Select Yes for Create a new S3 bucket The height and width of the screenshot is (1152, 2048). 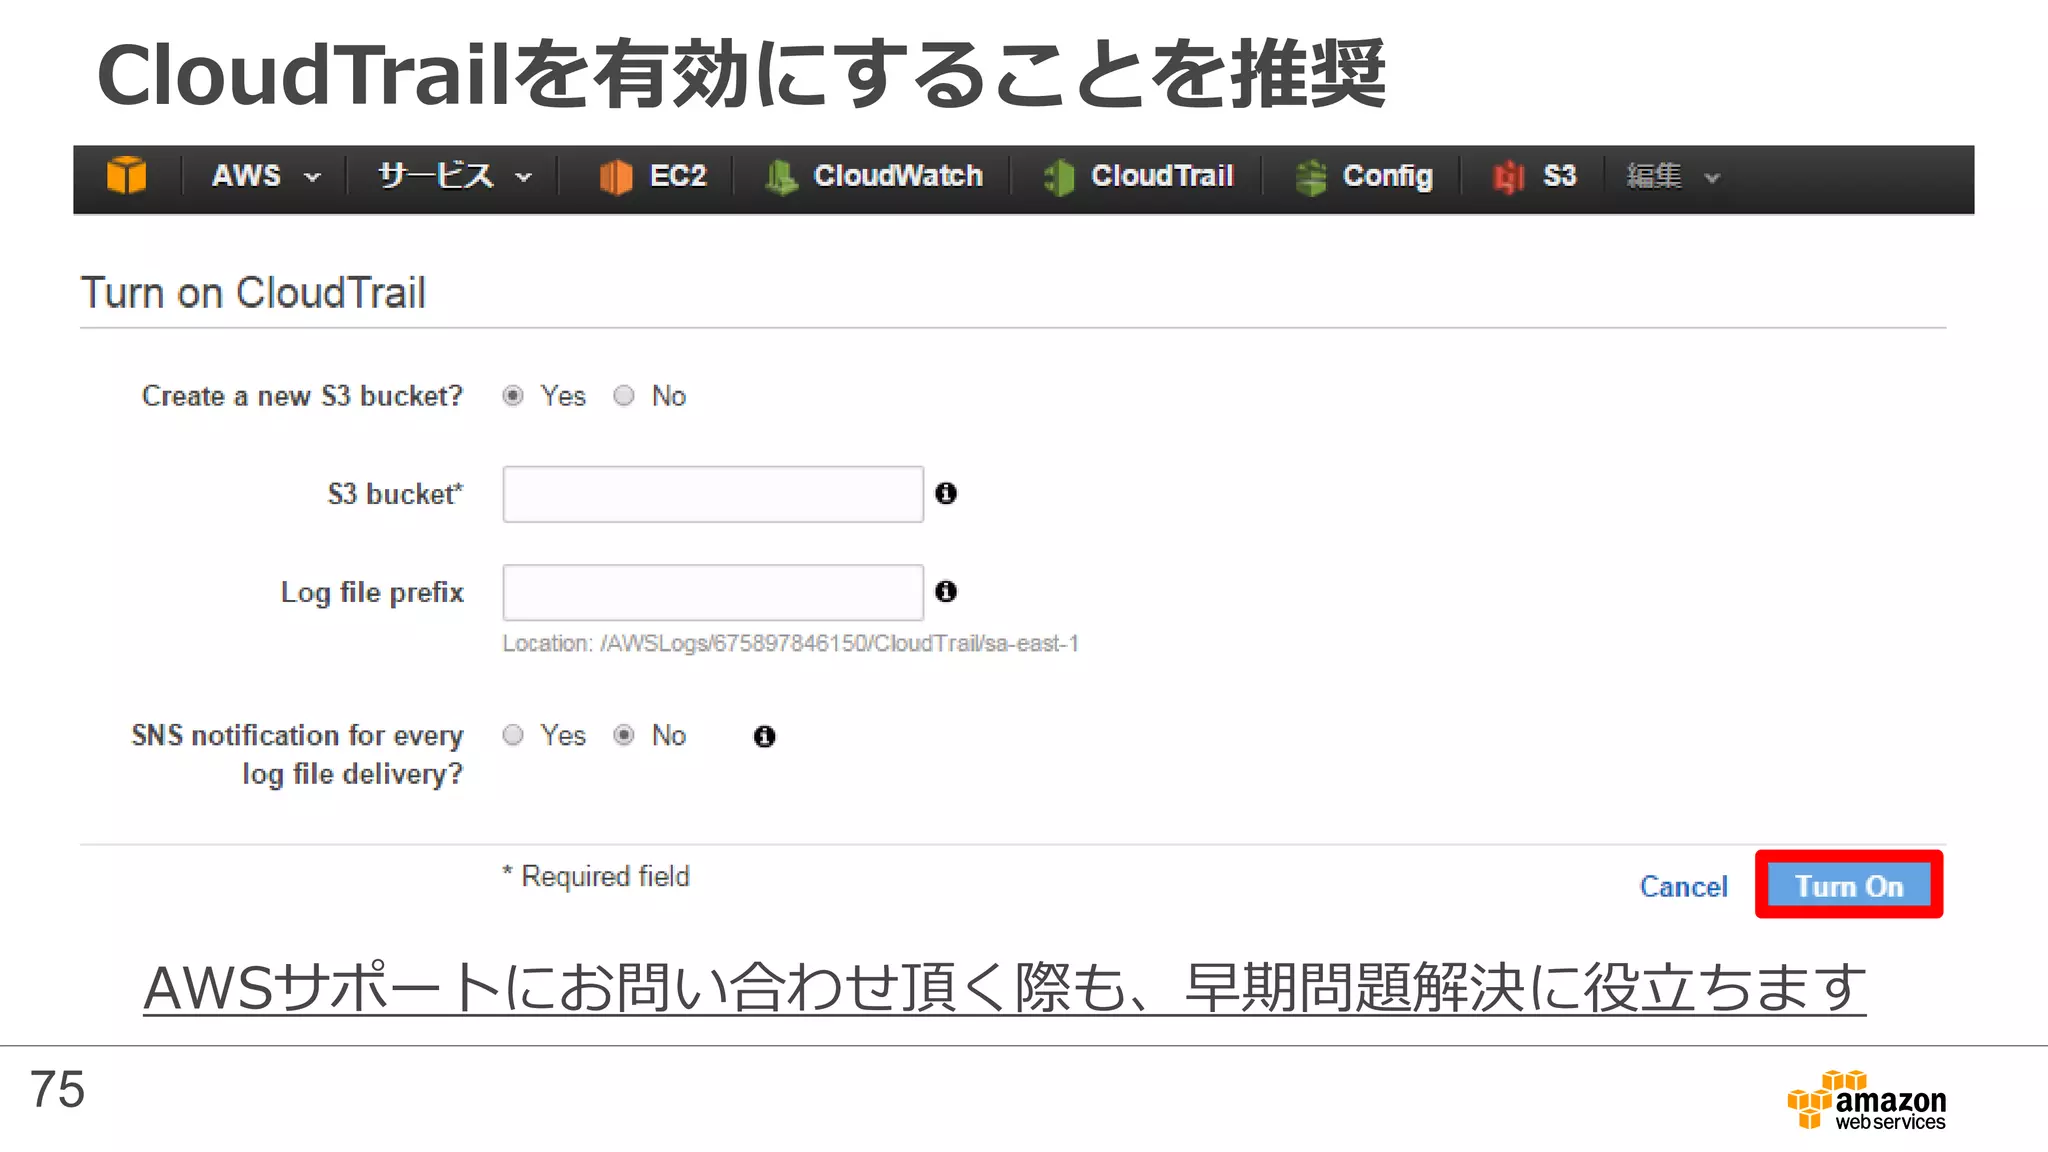coord(513,396)
